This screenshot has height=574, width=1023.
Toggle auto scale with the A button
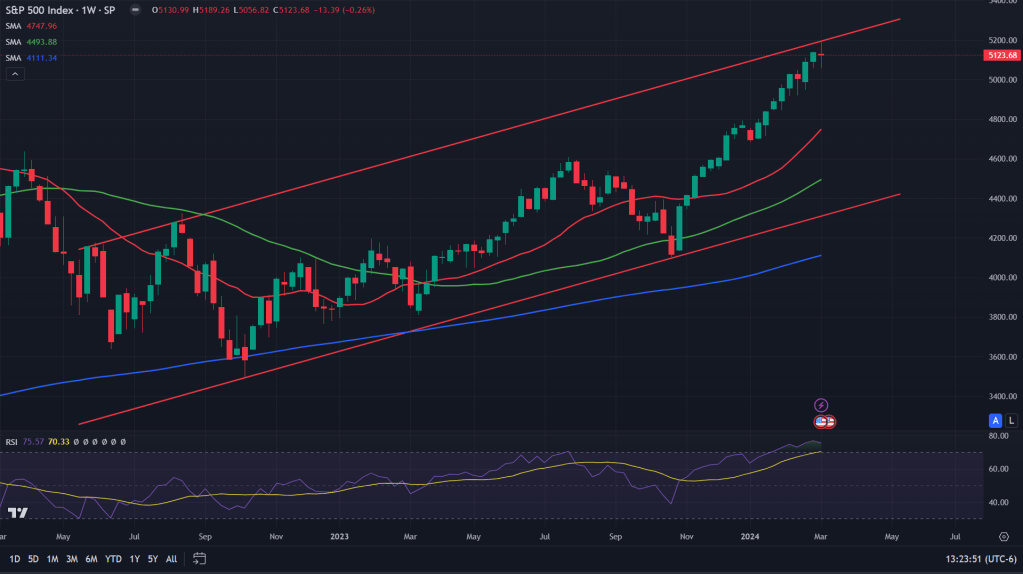click(x=995, y=421)
